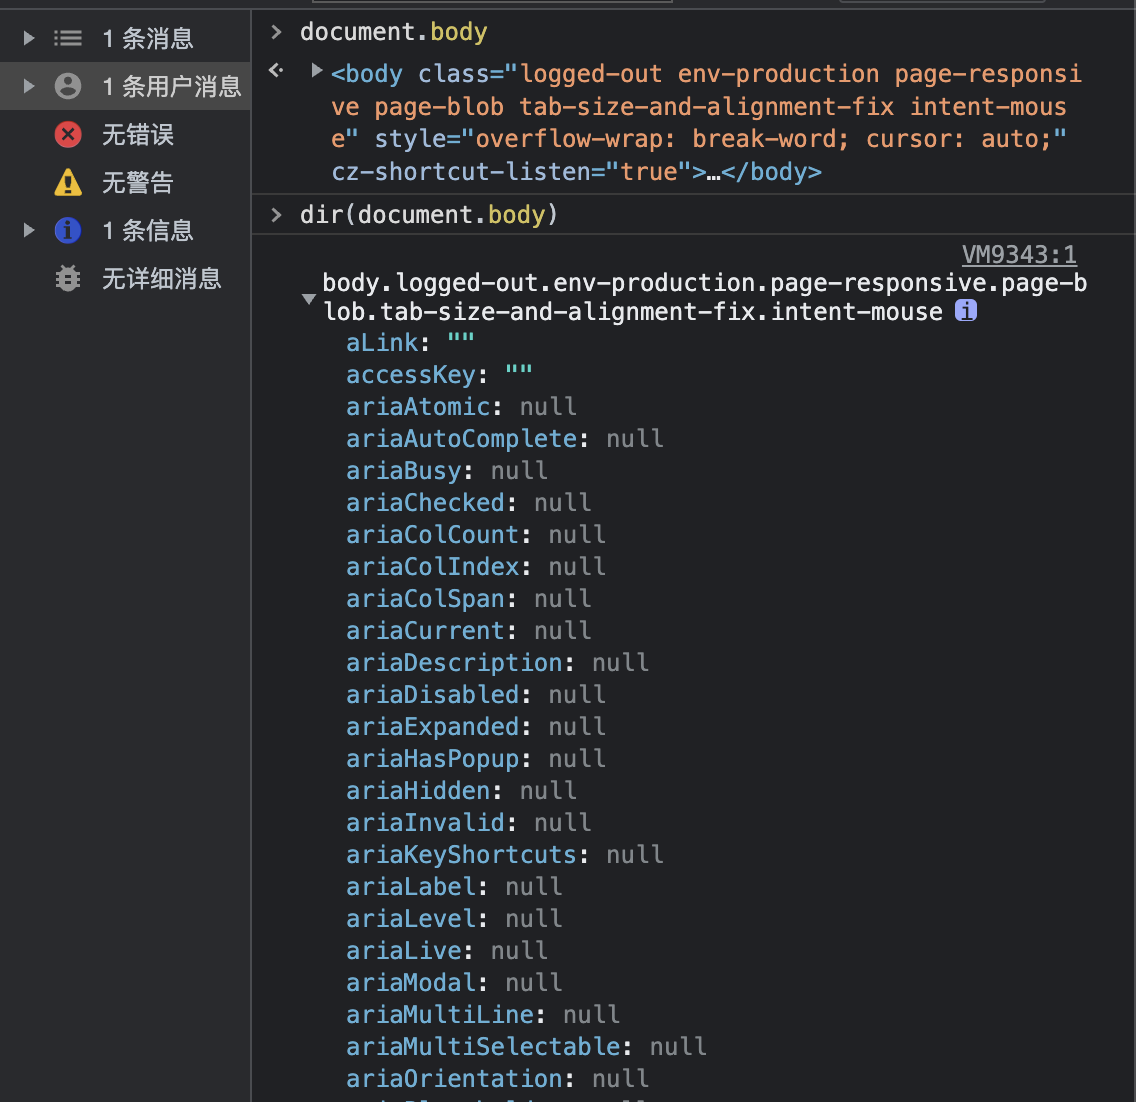Click the verbose bug icon

click(x=68, y=278)
